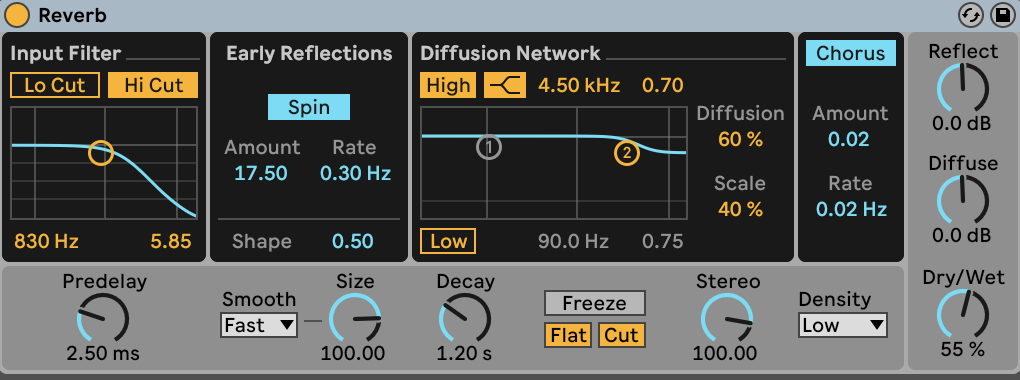Disable the Spin early reflections switch
Image resolution: width=1020 pixels, height=380 pixels.
pos(309,107)
